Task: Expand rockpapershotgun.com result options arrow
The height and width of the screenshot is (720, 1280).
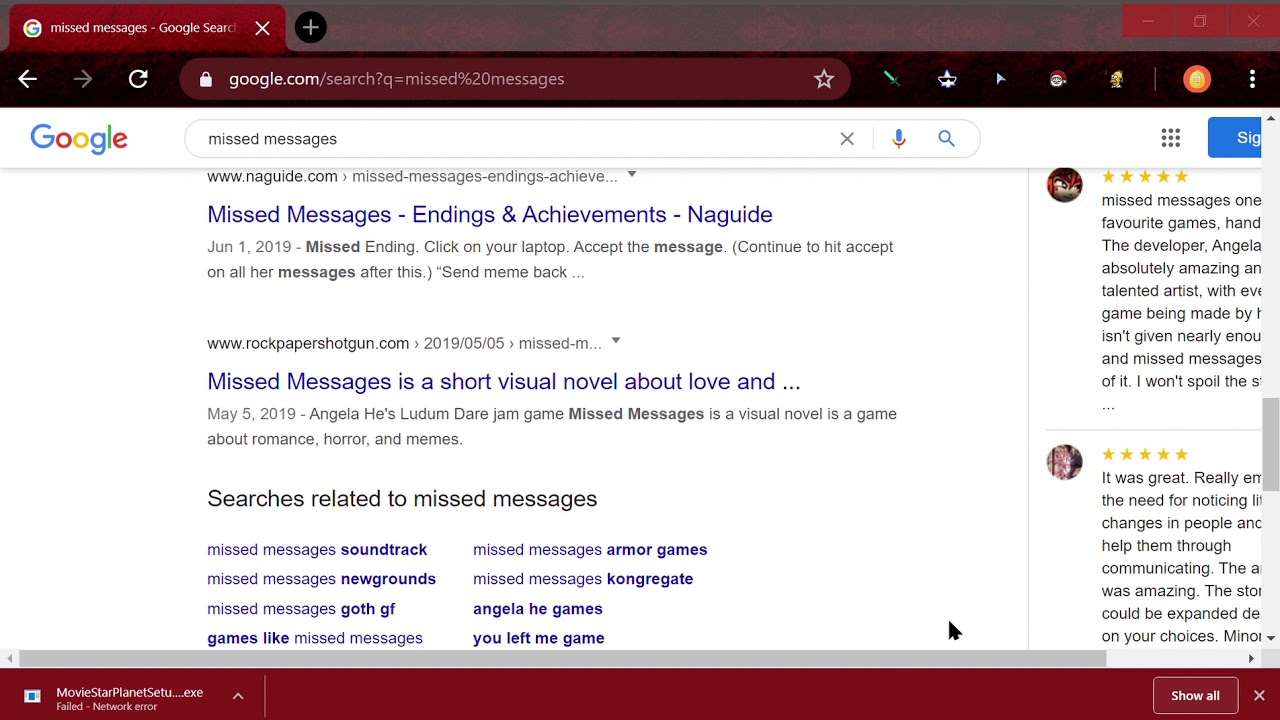Action: point(616,341)
